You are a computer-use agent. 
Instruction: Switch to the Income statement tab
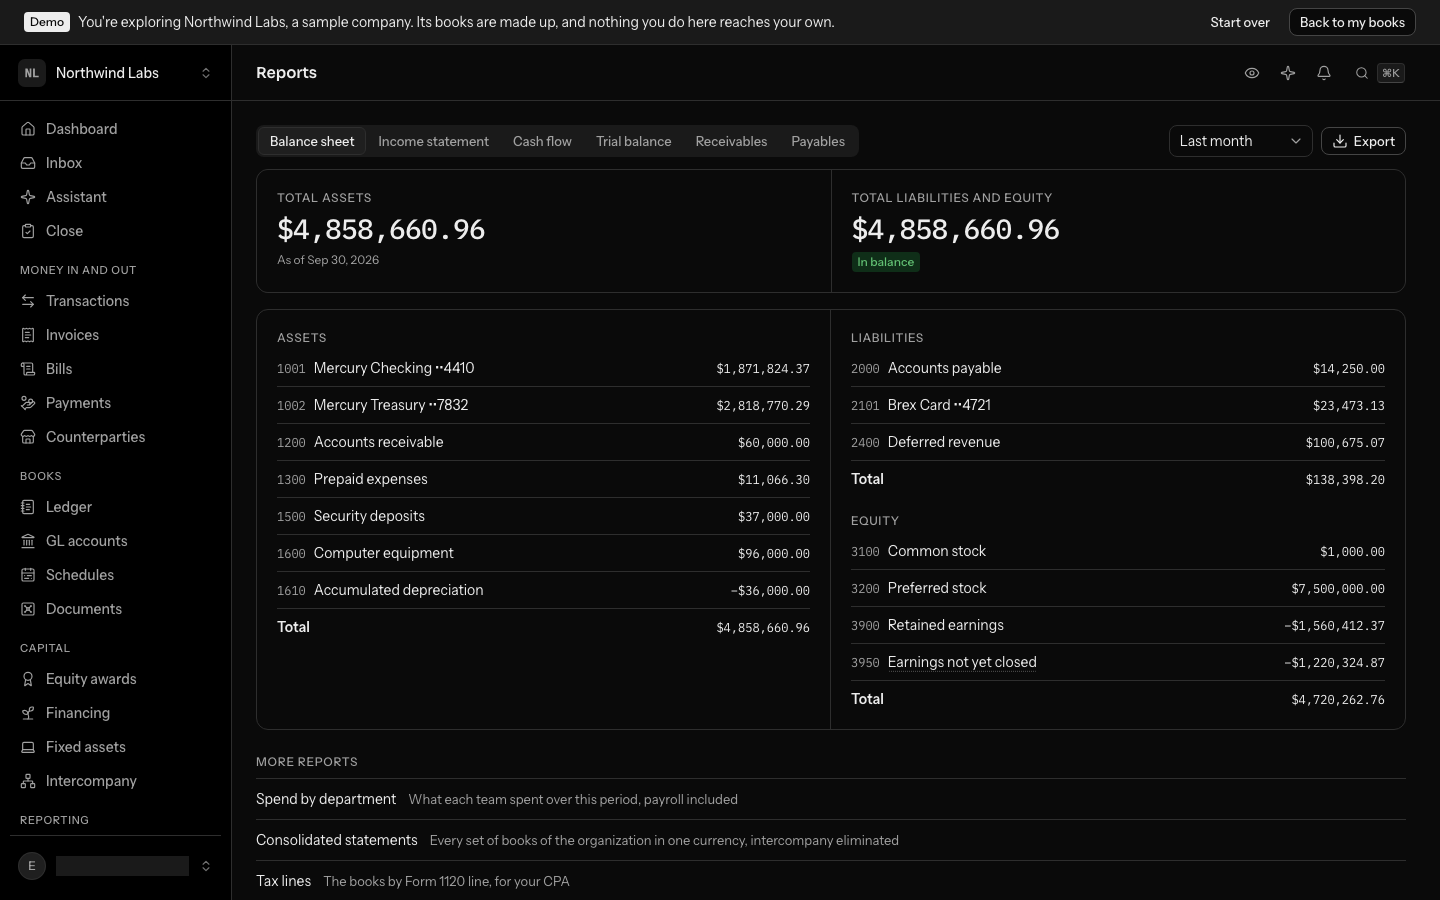[433, 141]
